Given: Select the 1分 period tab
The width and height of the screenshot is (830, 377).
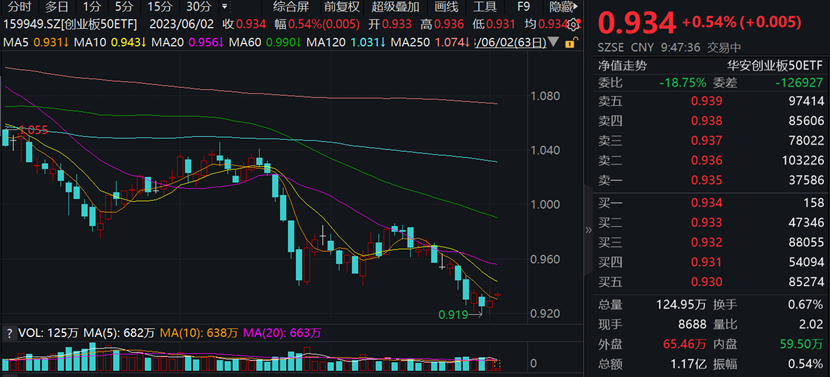Looking at the screenshot, I should (x=91, y=7).
